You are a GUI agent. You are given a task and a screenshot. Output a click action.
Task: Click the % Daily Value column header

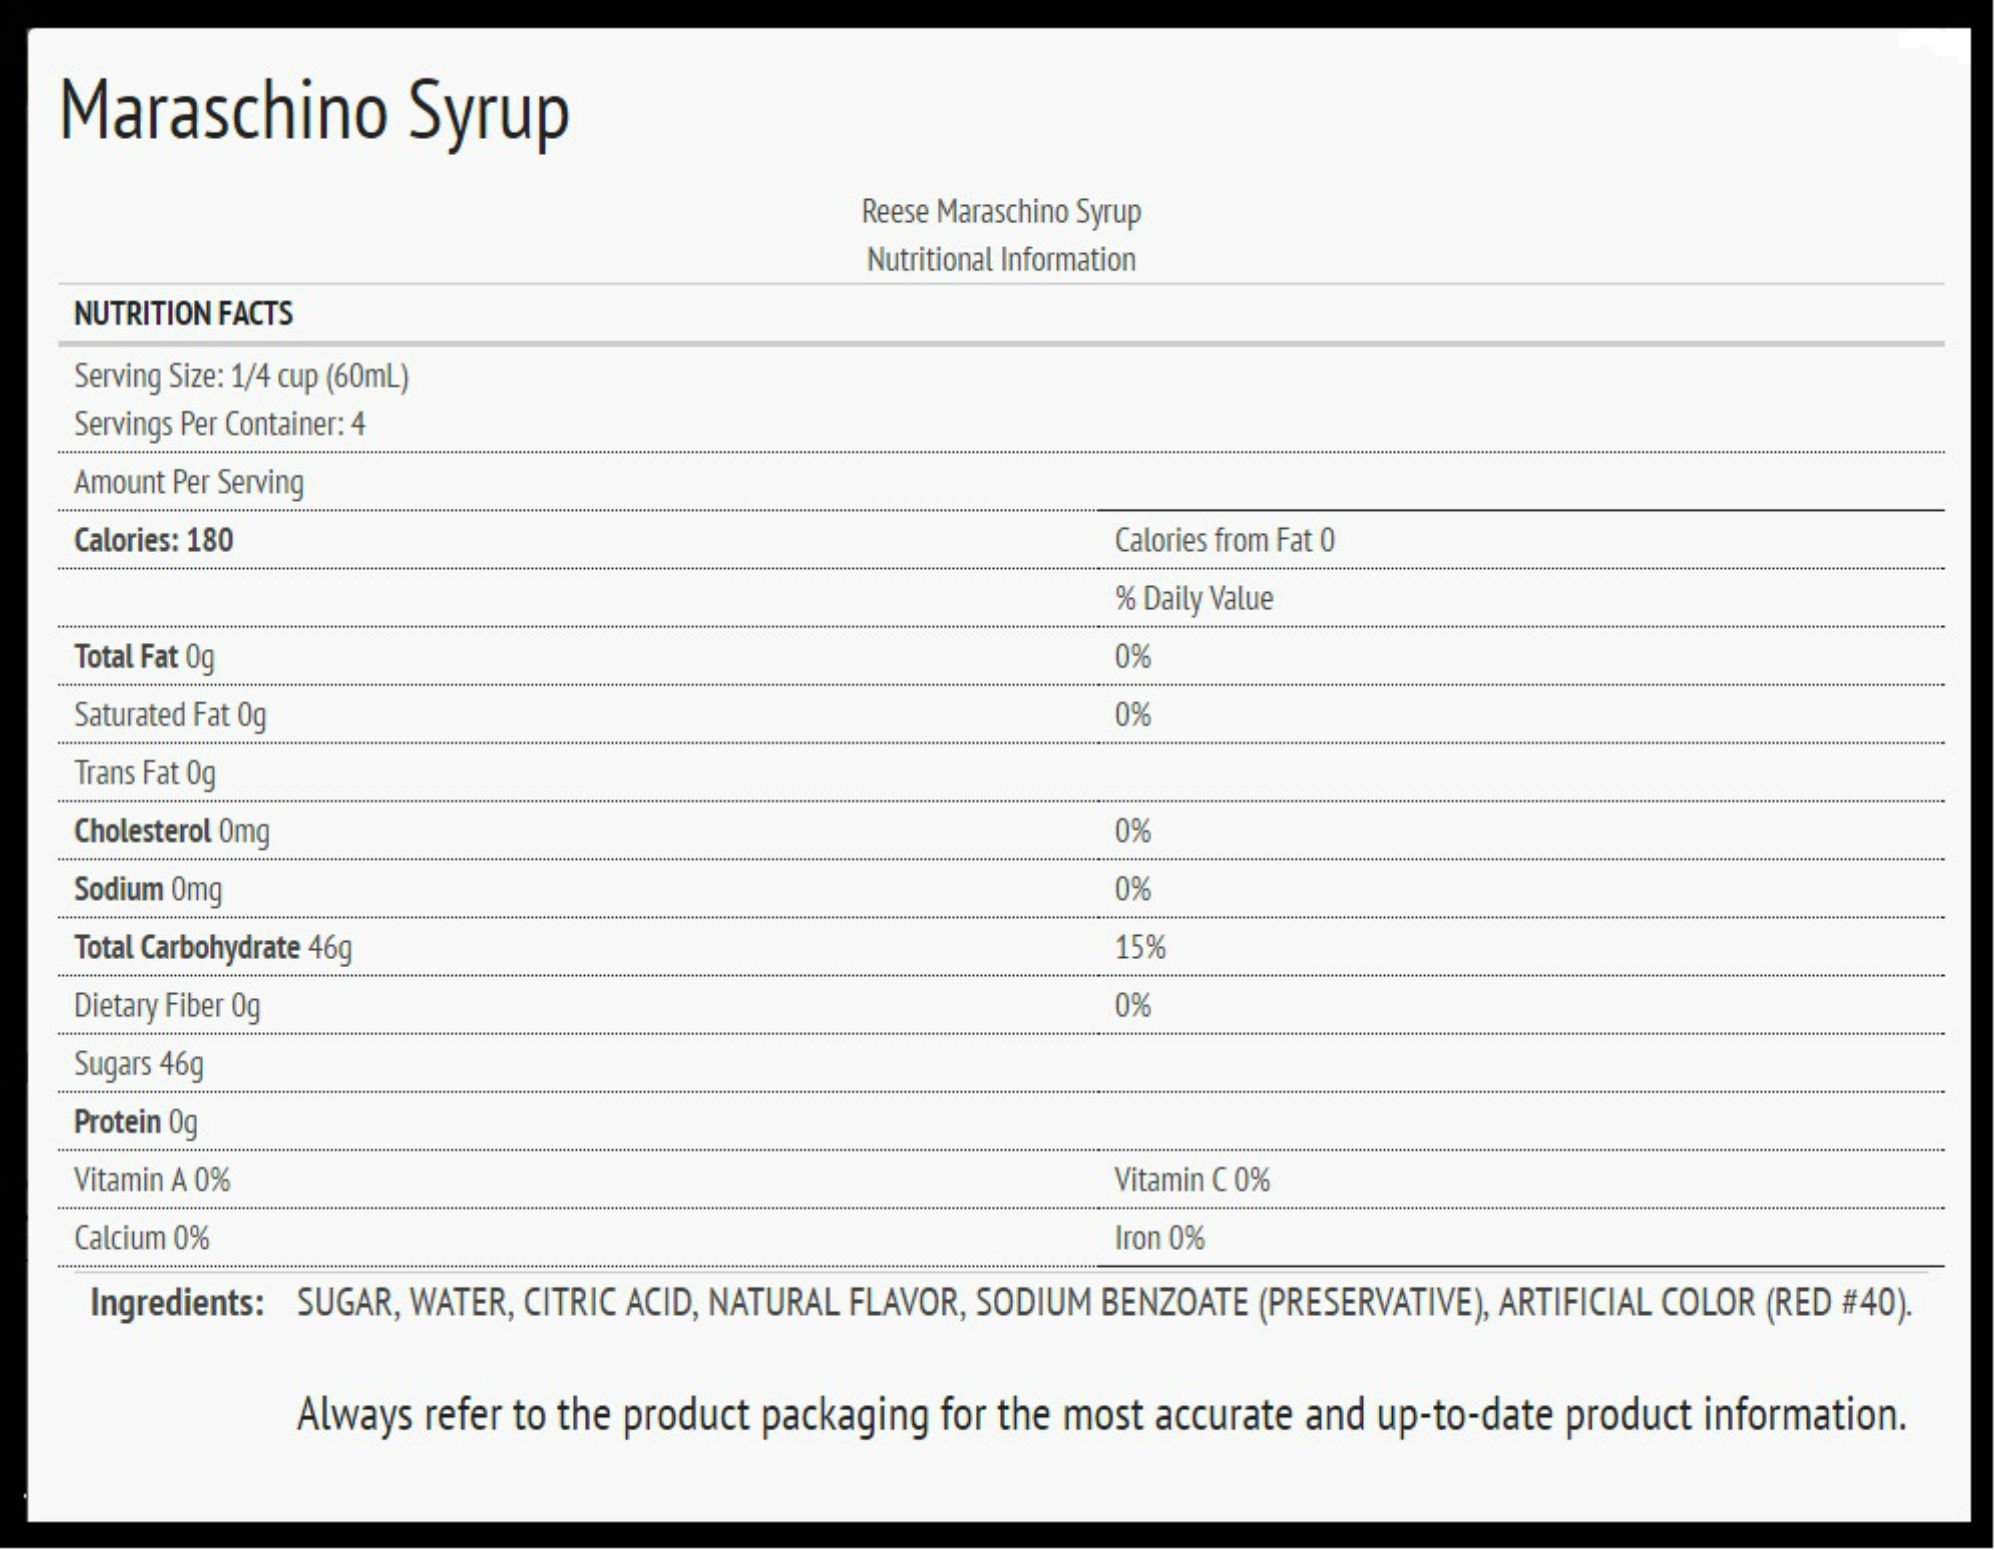point(1193,598)
